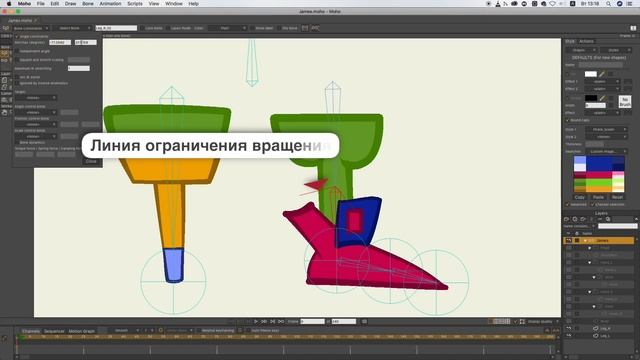Click the onion skins icon in timeline toolbar

[161, 330]
